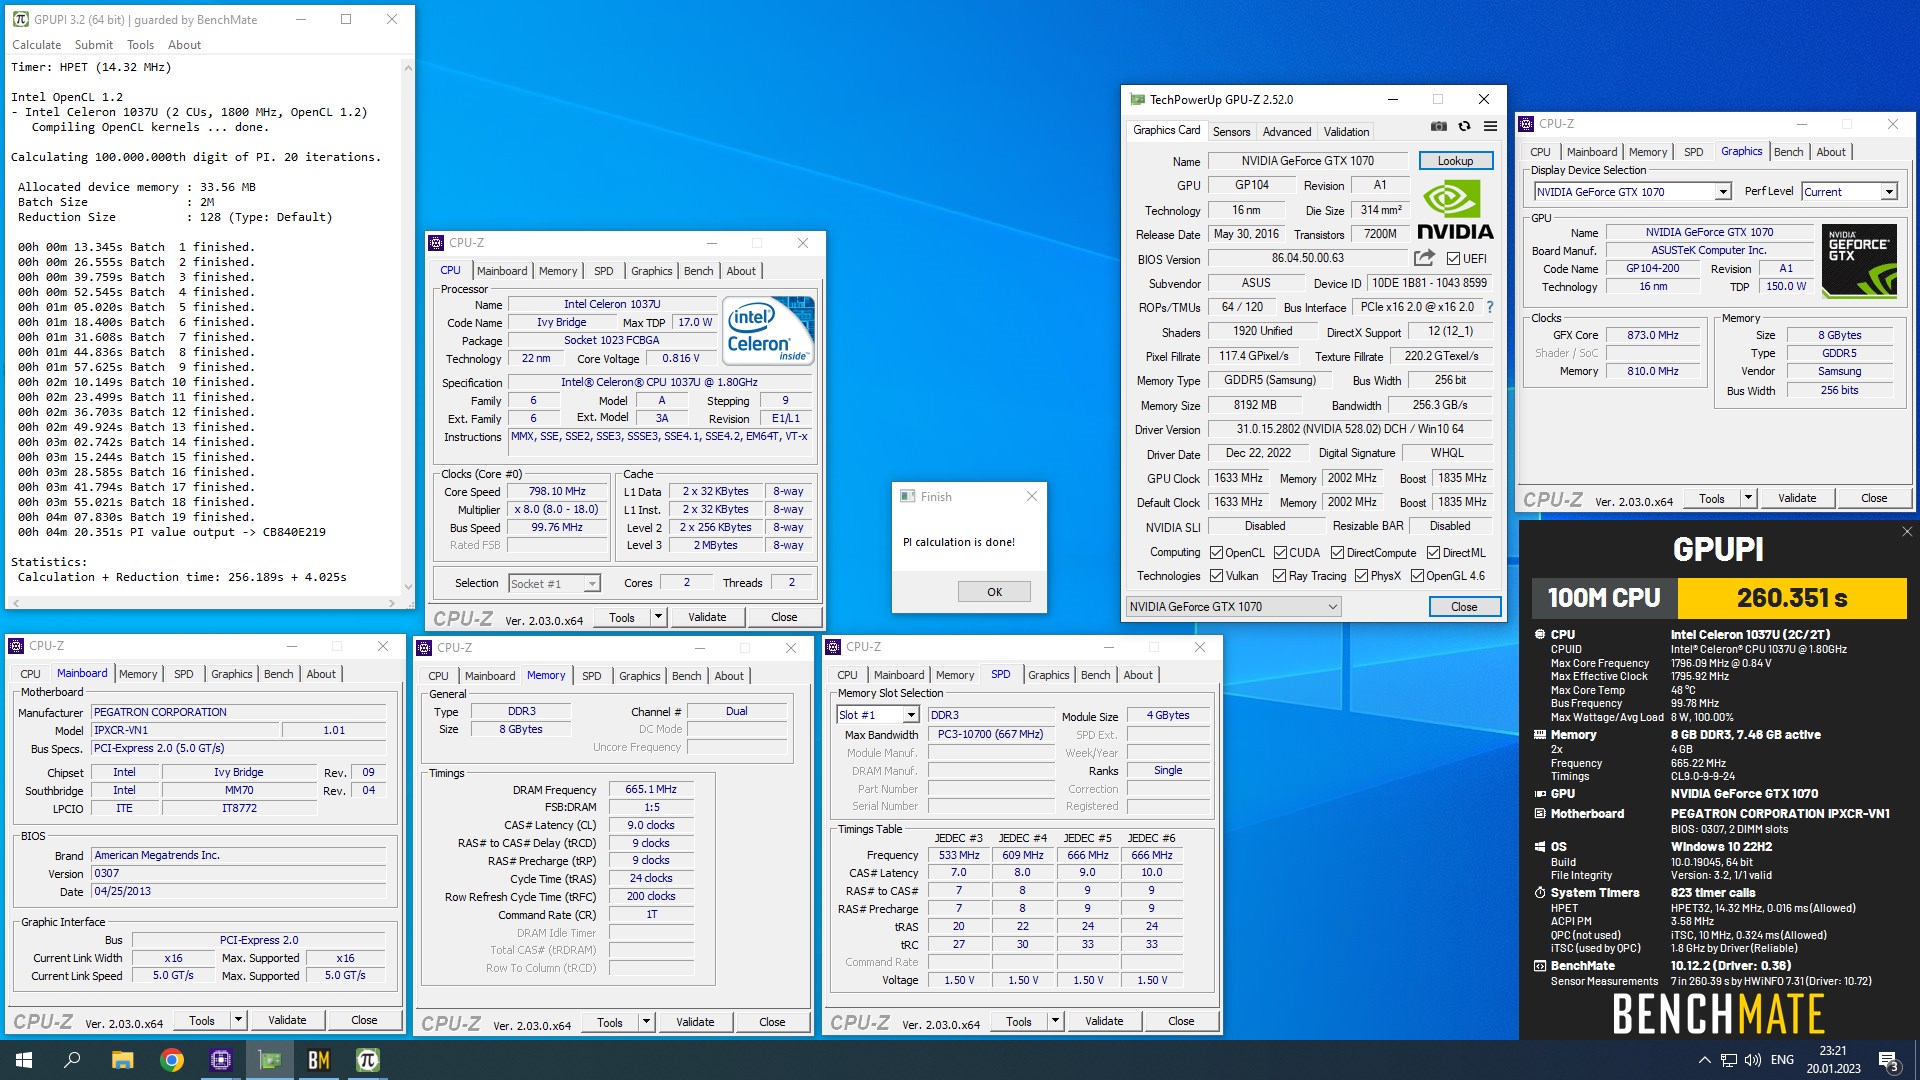This screenshot has width=1920, height=1080.
Task: Open Windows Start menu
Action: (24, 1060)
